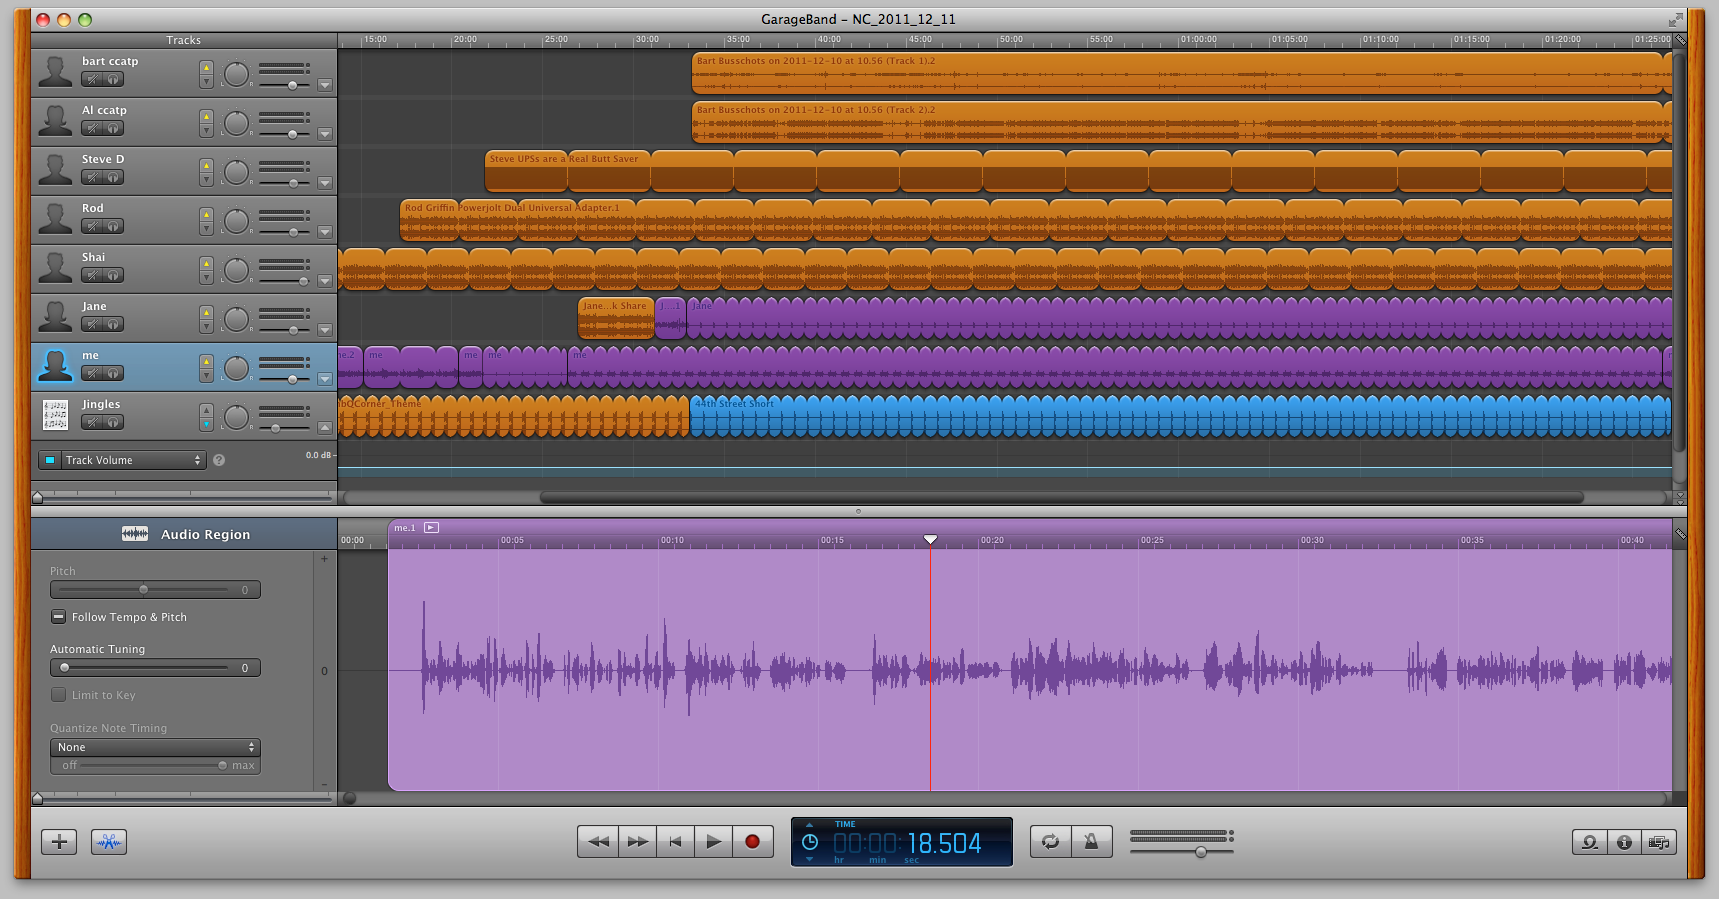Solo the Steve D track with headphones button

tap(114, 178)
